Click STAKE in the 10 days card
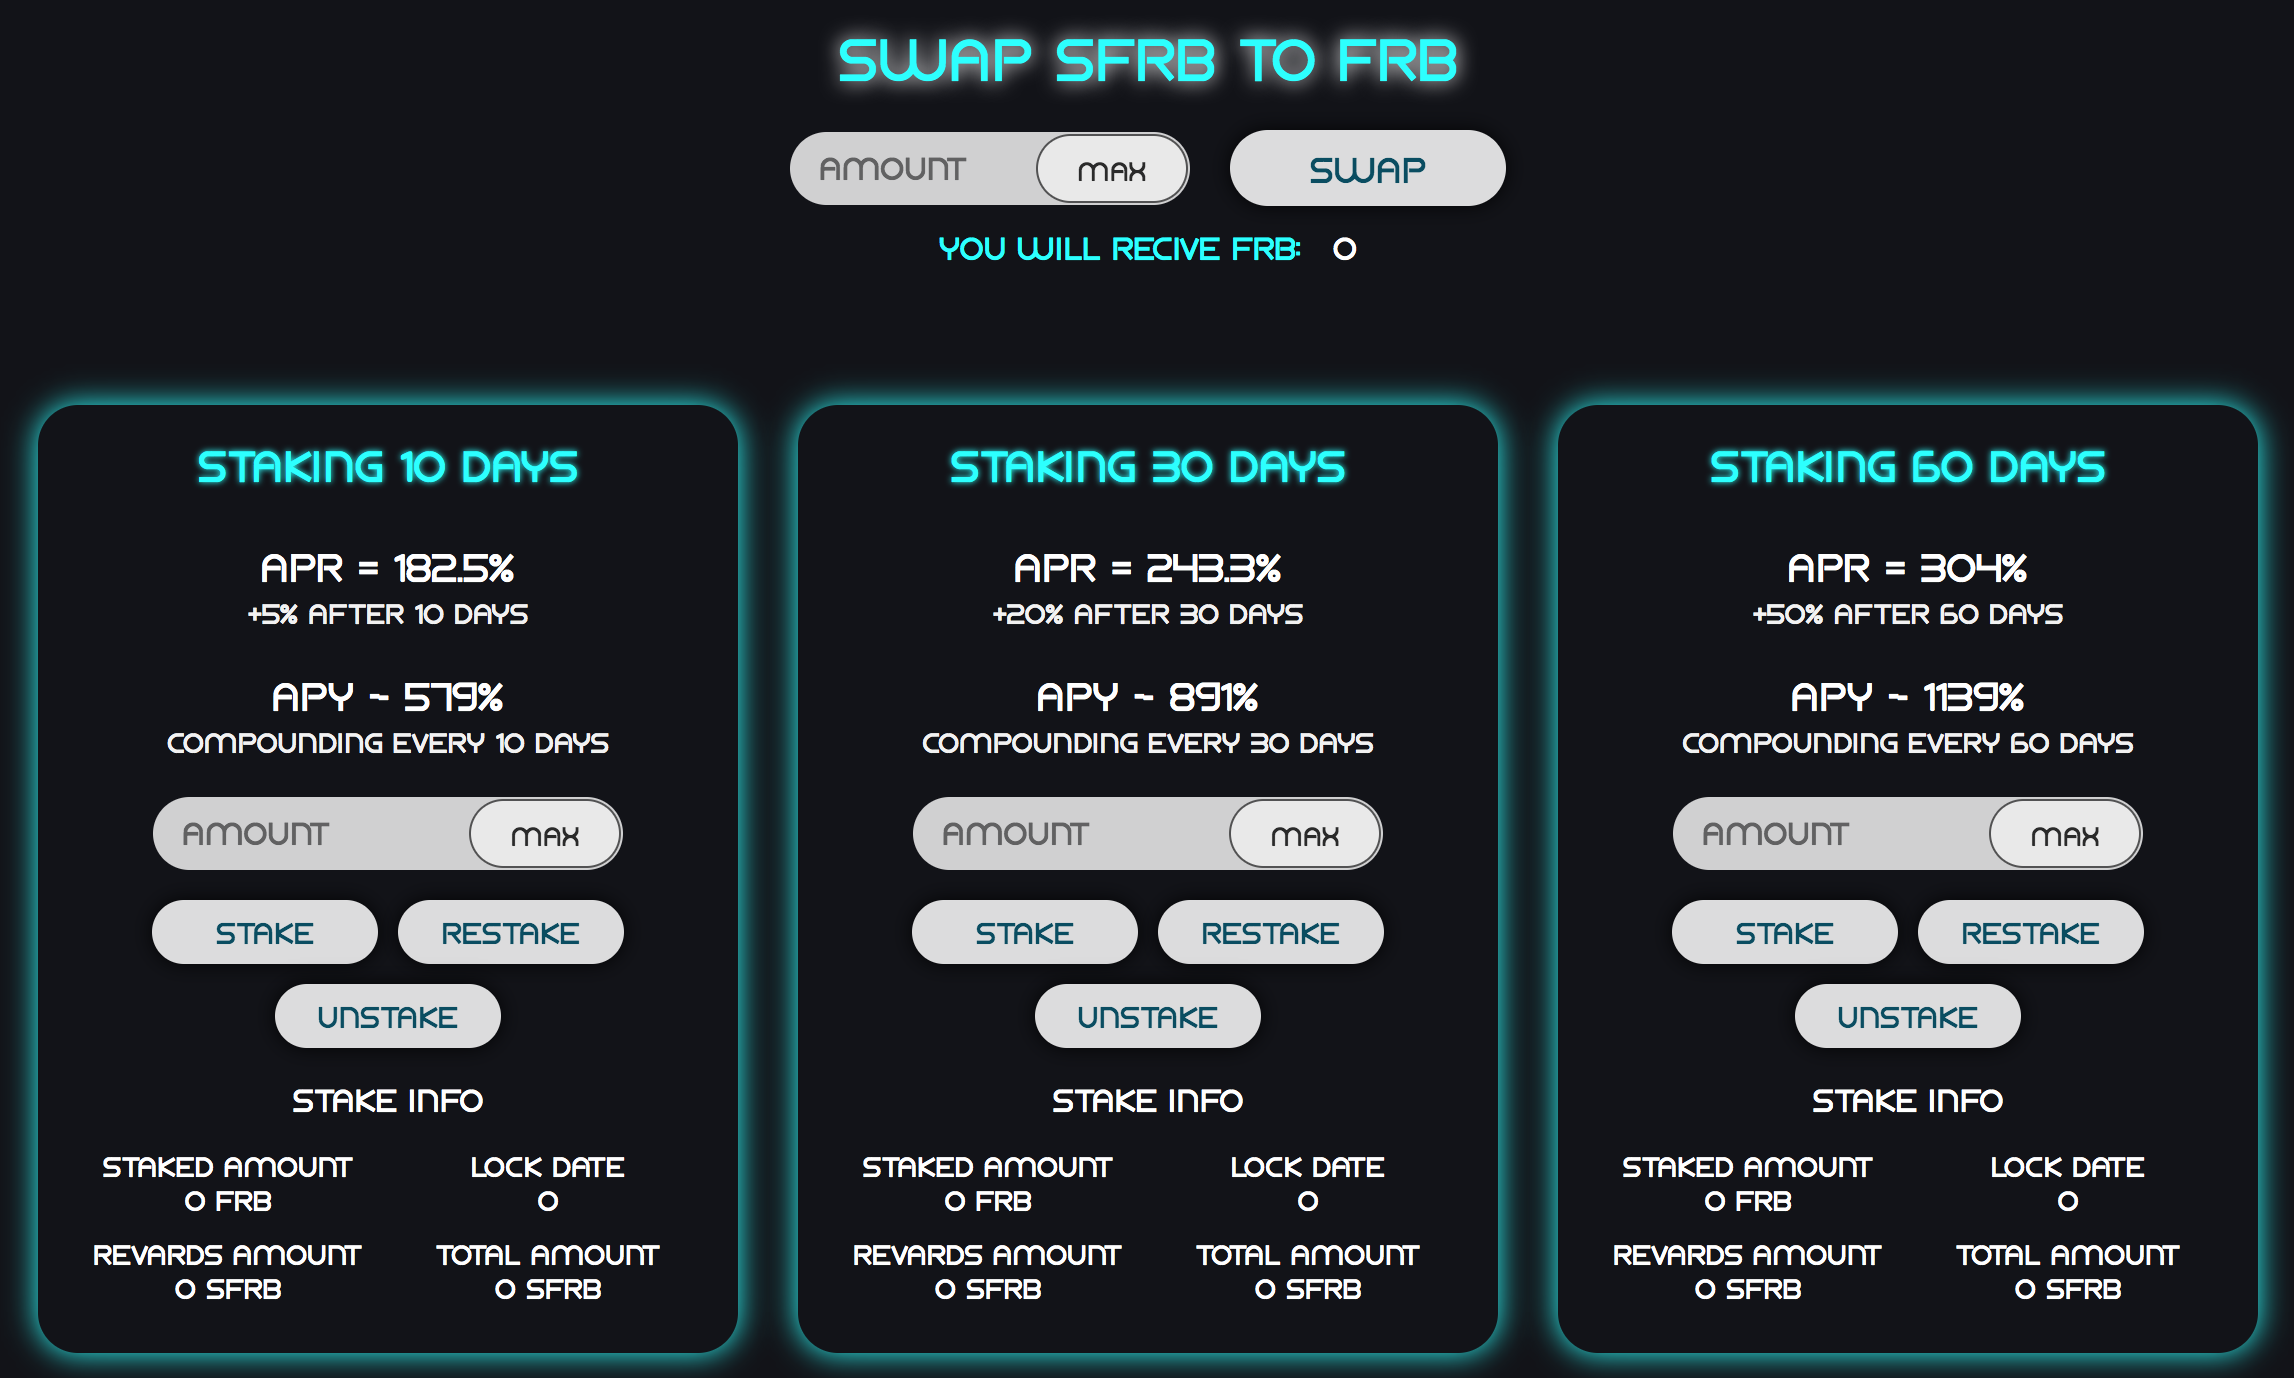 pos(264,932)
